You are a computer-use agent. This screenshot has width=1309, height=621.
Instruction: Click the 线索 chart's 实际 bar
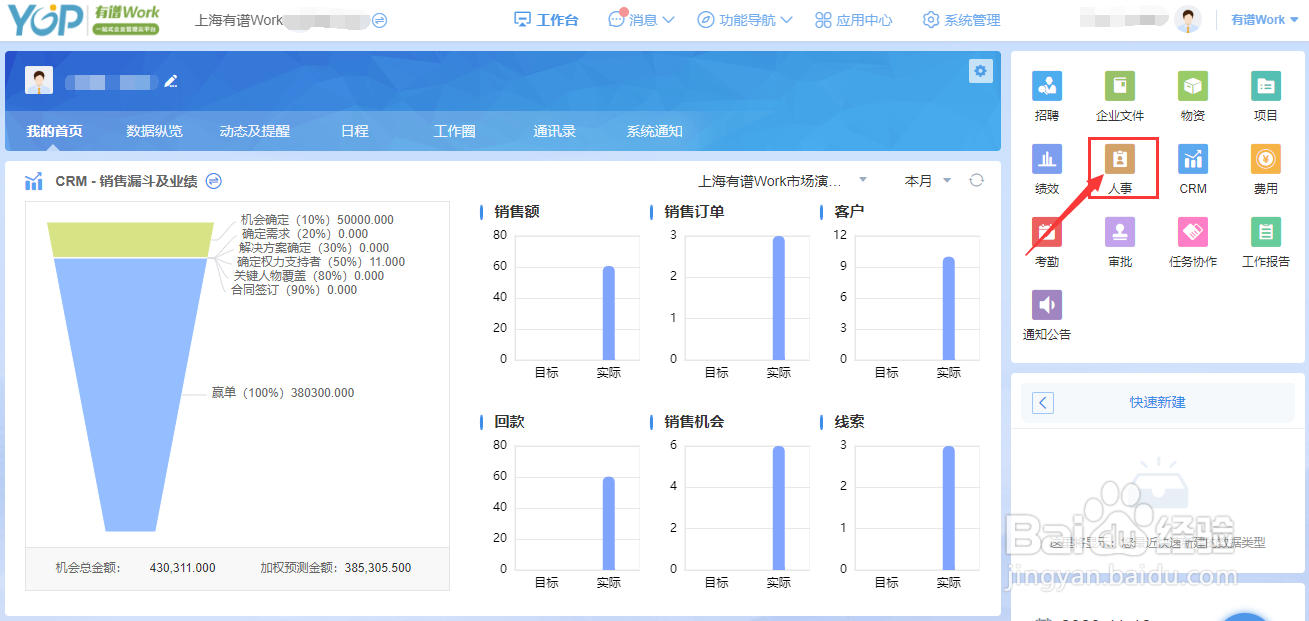click(x=948, y=508)
